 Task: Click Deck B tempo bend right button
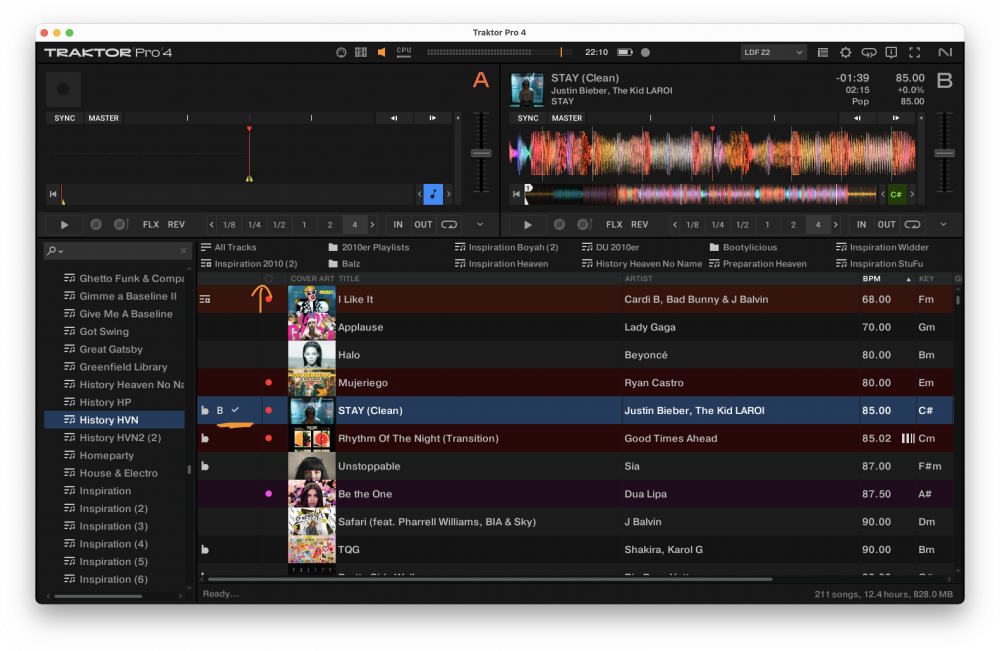point(895,118)
